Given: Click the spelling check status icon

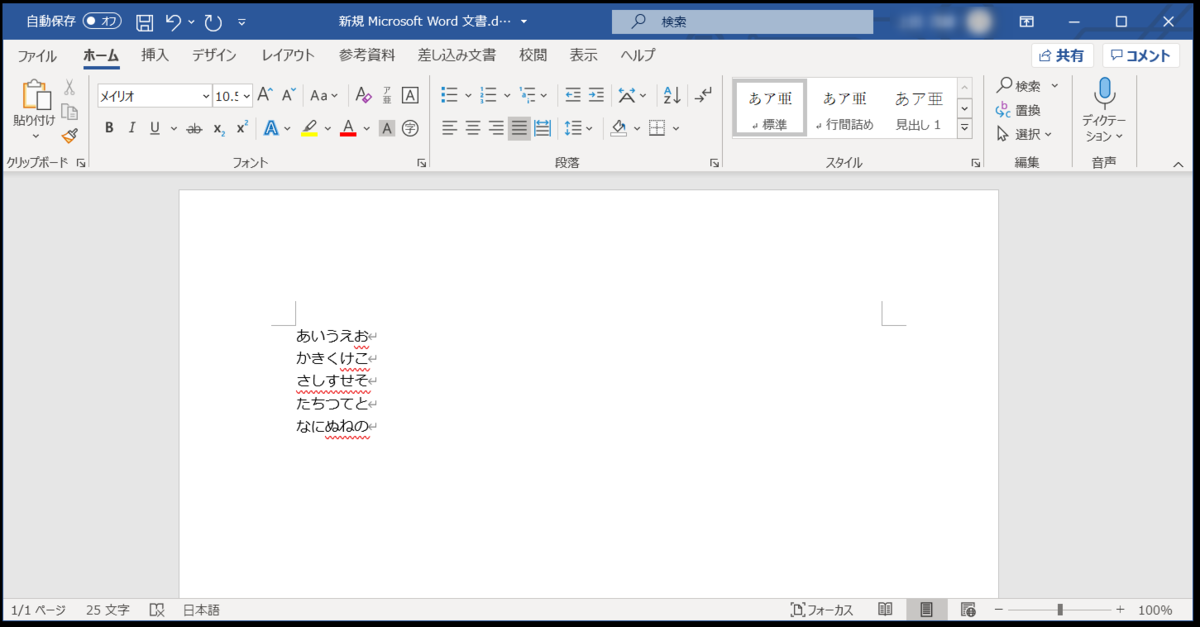Looking at the screenshot, I should point(157,609).
